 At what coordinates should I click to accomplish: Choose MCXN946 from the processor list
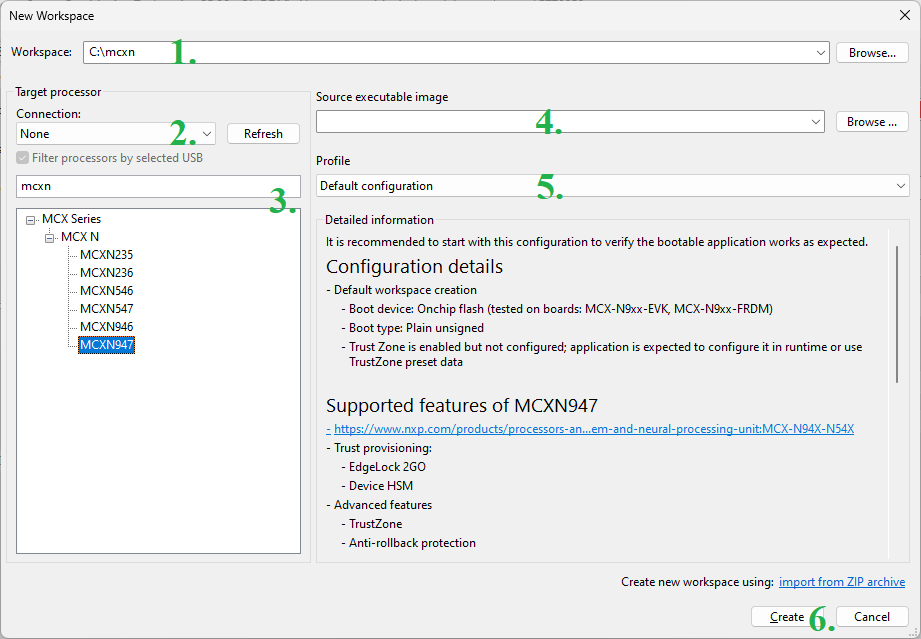point(106,327)
